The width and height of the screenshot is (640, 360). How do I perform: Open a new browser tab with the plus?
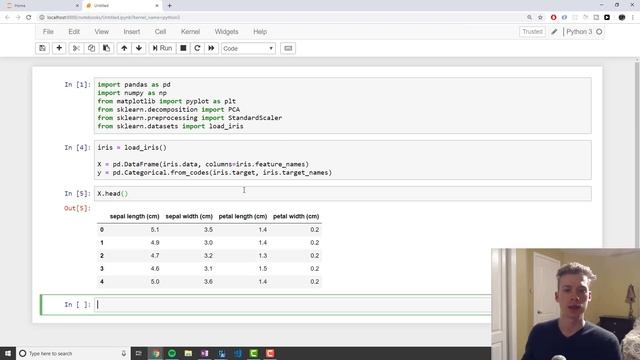coord(169,6)
